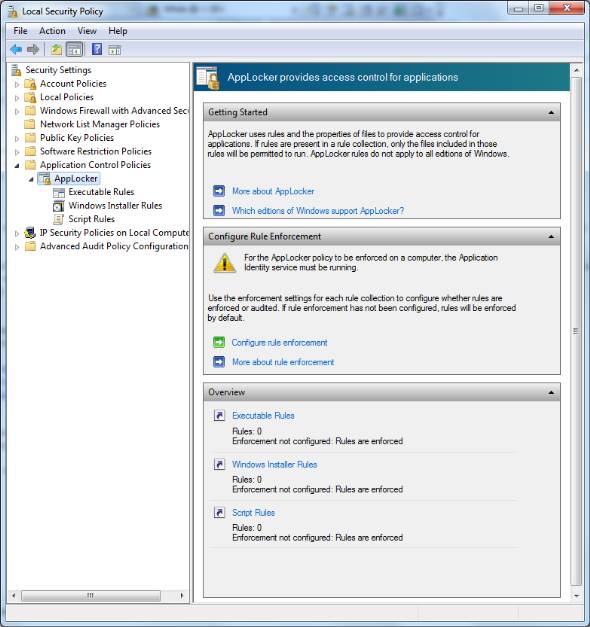Expand Windows Firewall with Advanced Security node
The image size is (590, 627).
coord(17,112)
